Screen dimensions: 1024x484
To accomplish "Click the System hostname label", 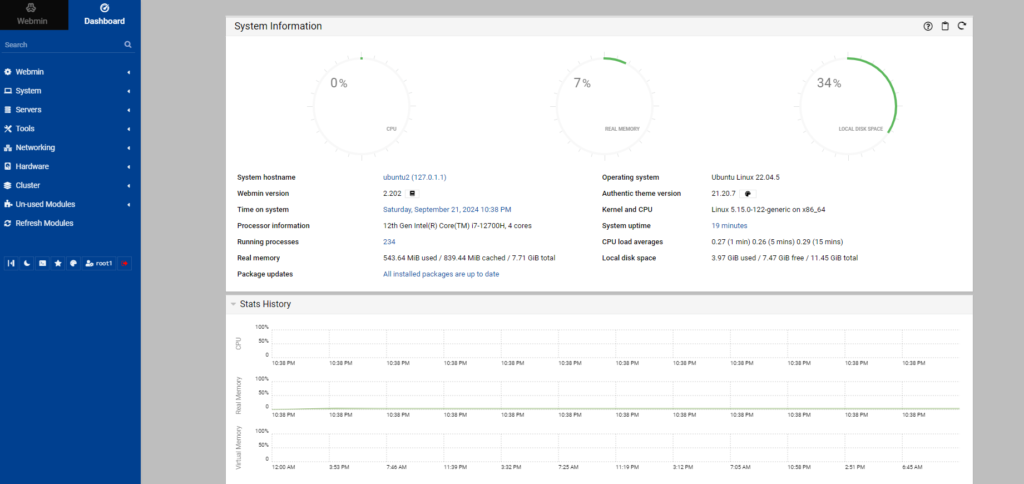I will pyautogui.click(x=266, y=177).
